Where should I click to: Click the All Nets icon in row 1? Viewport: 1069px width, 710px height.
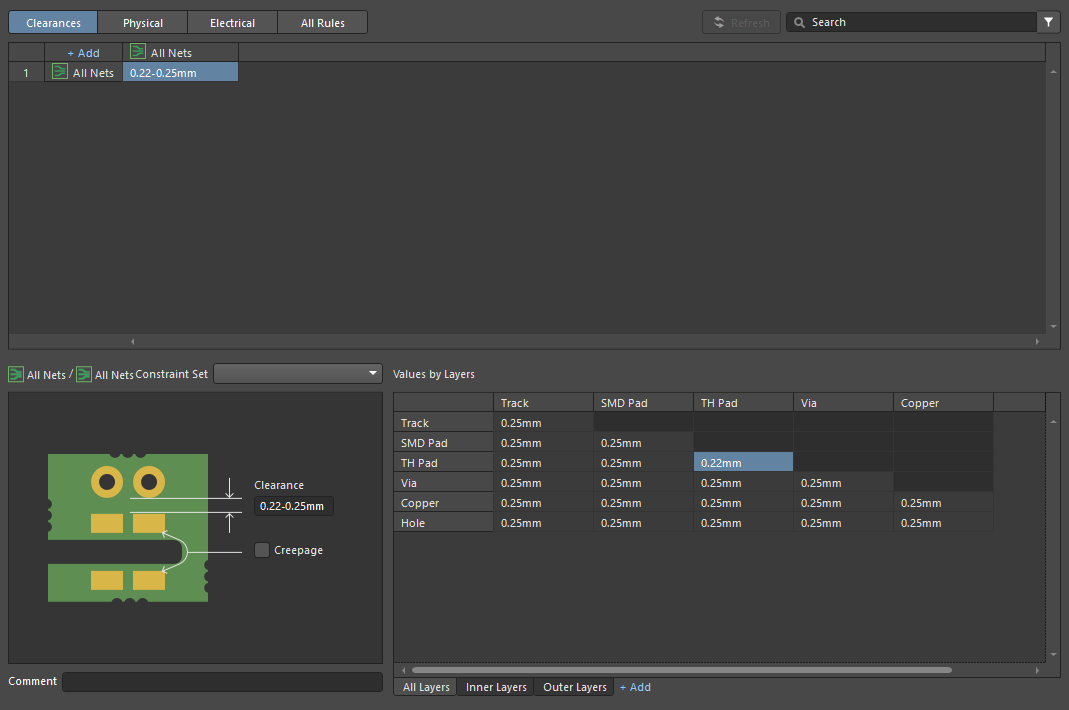[60, 73]
